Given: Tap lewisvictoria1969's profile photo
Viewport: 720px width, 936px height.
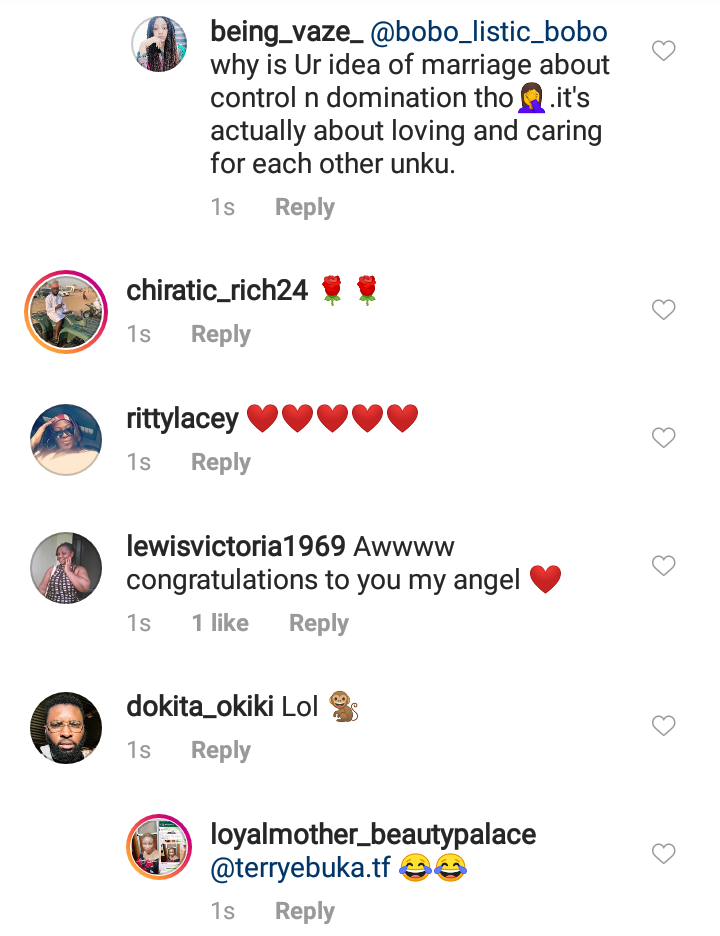Looking at the screenshot, I should point(66,567).
